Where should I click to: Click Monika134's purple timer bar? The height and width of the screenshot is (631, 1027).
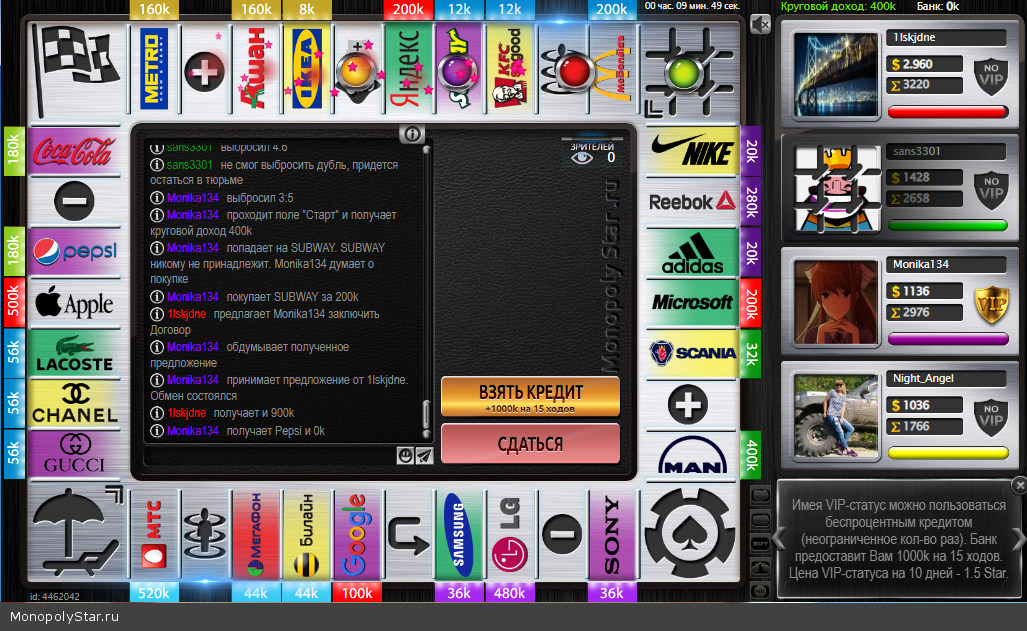pos(948,339)
